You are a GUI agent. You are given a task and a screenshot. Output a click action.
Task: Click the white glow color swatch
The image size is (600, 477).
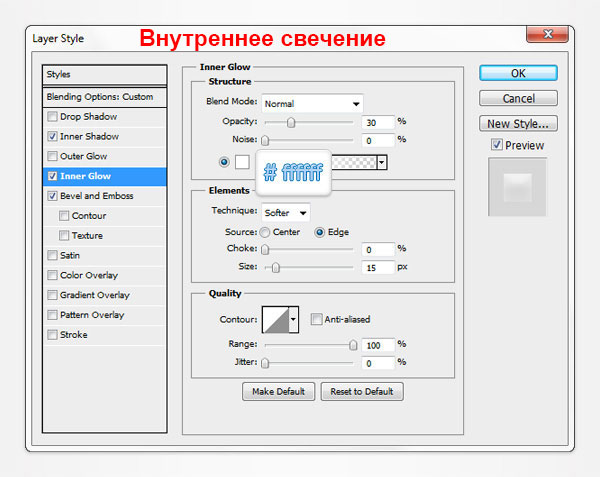point(242,162)
